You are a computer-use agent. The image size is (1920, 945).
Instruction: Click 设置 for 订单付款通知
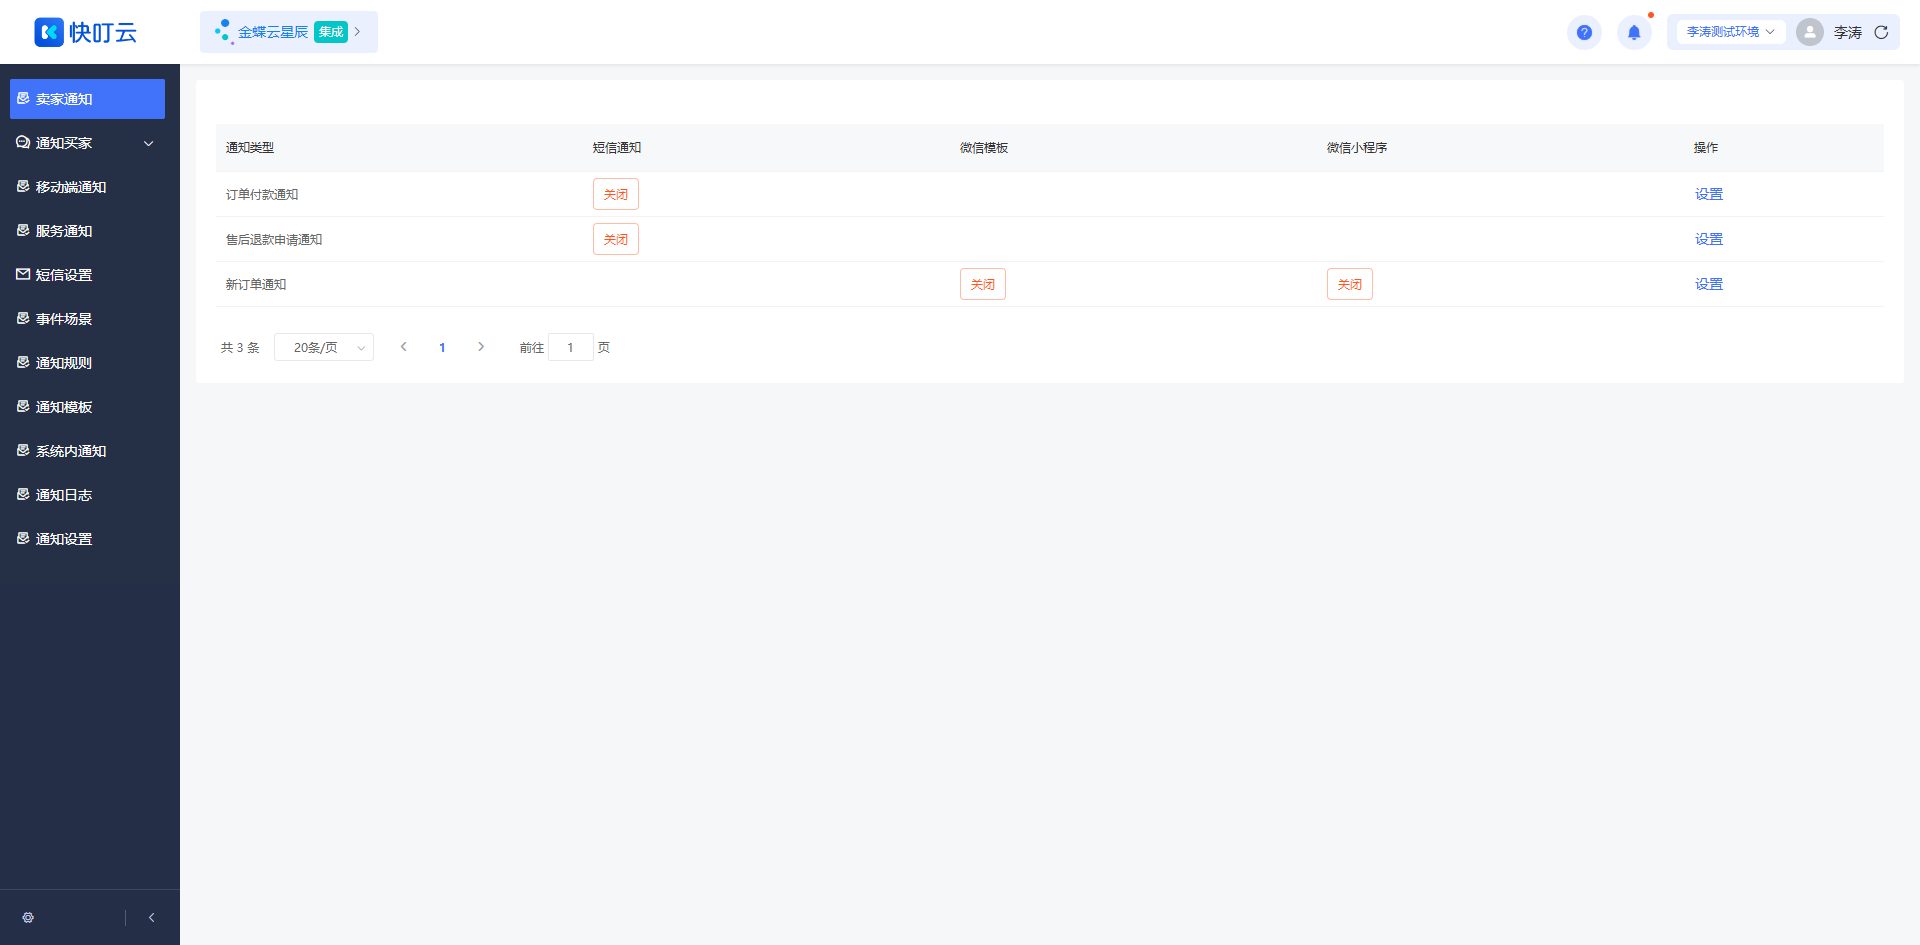pyautogui.click(x=1709, y=194)
